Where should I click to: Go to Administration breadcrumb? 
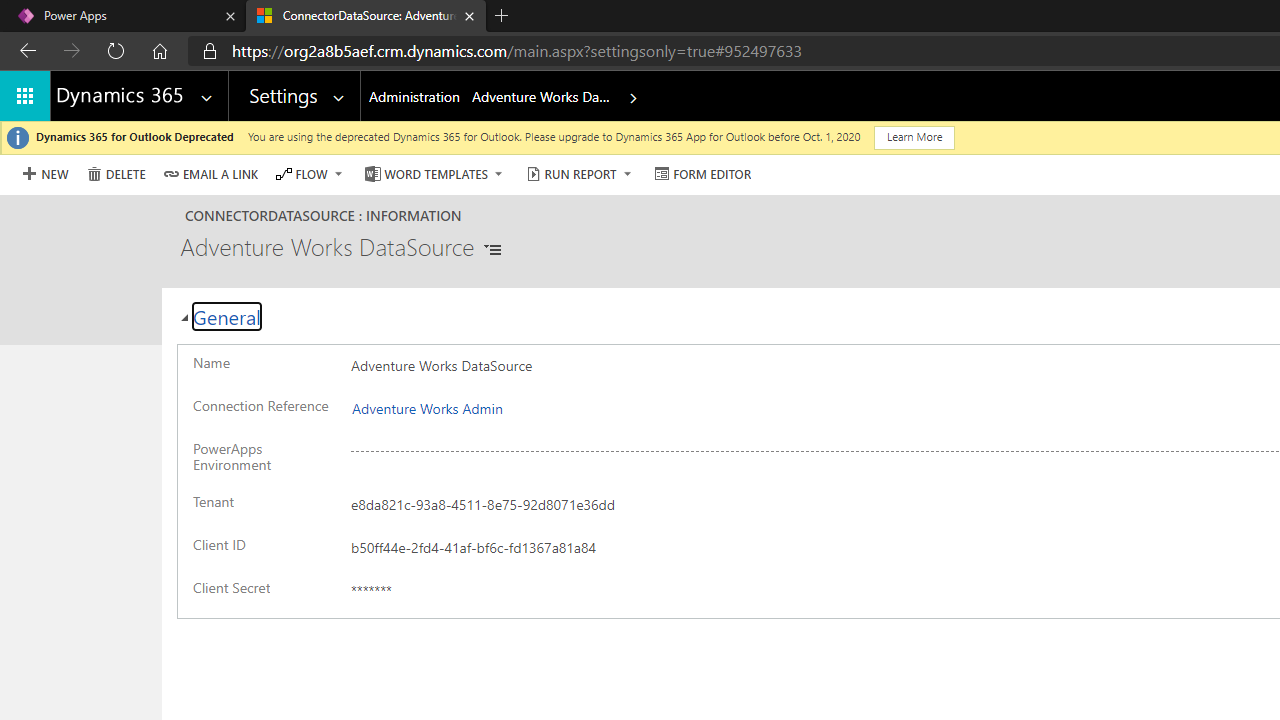pos(414,97)
